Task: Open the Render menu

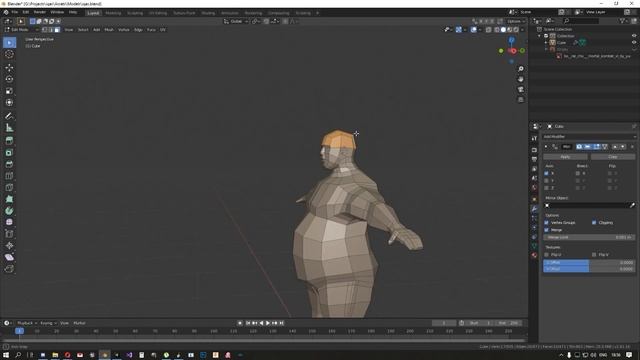Action: [40, 12]
